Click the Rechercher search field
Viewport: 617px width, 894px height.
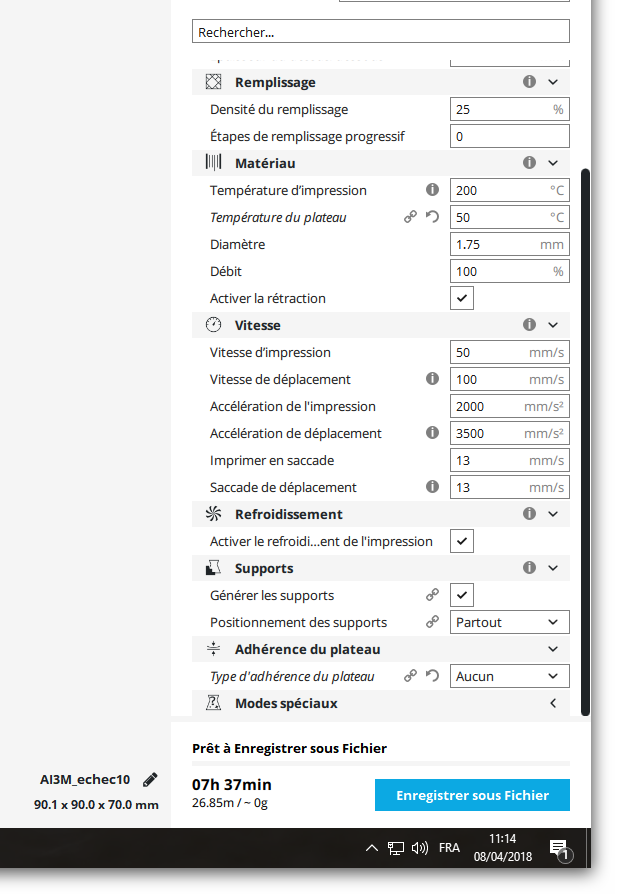coord(380,32)
